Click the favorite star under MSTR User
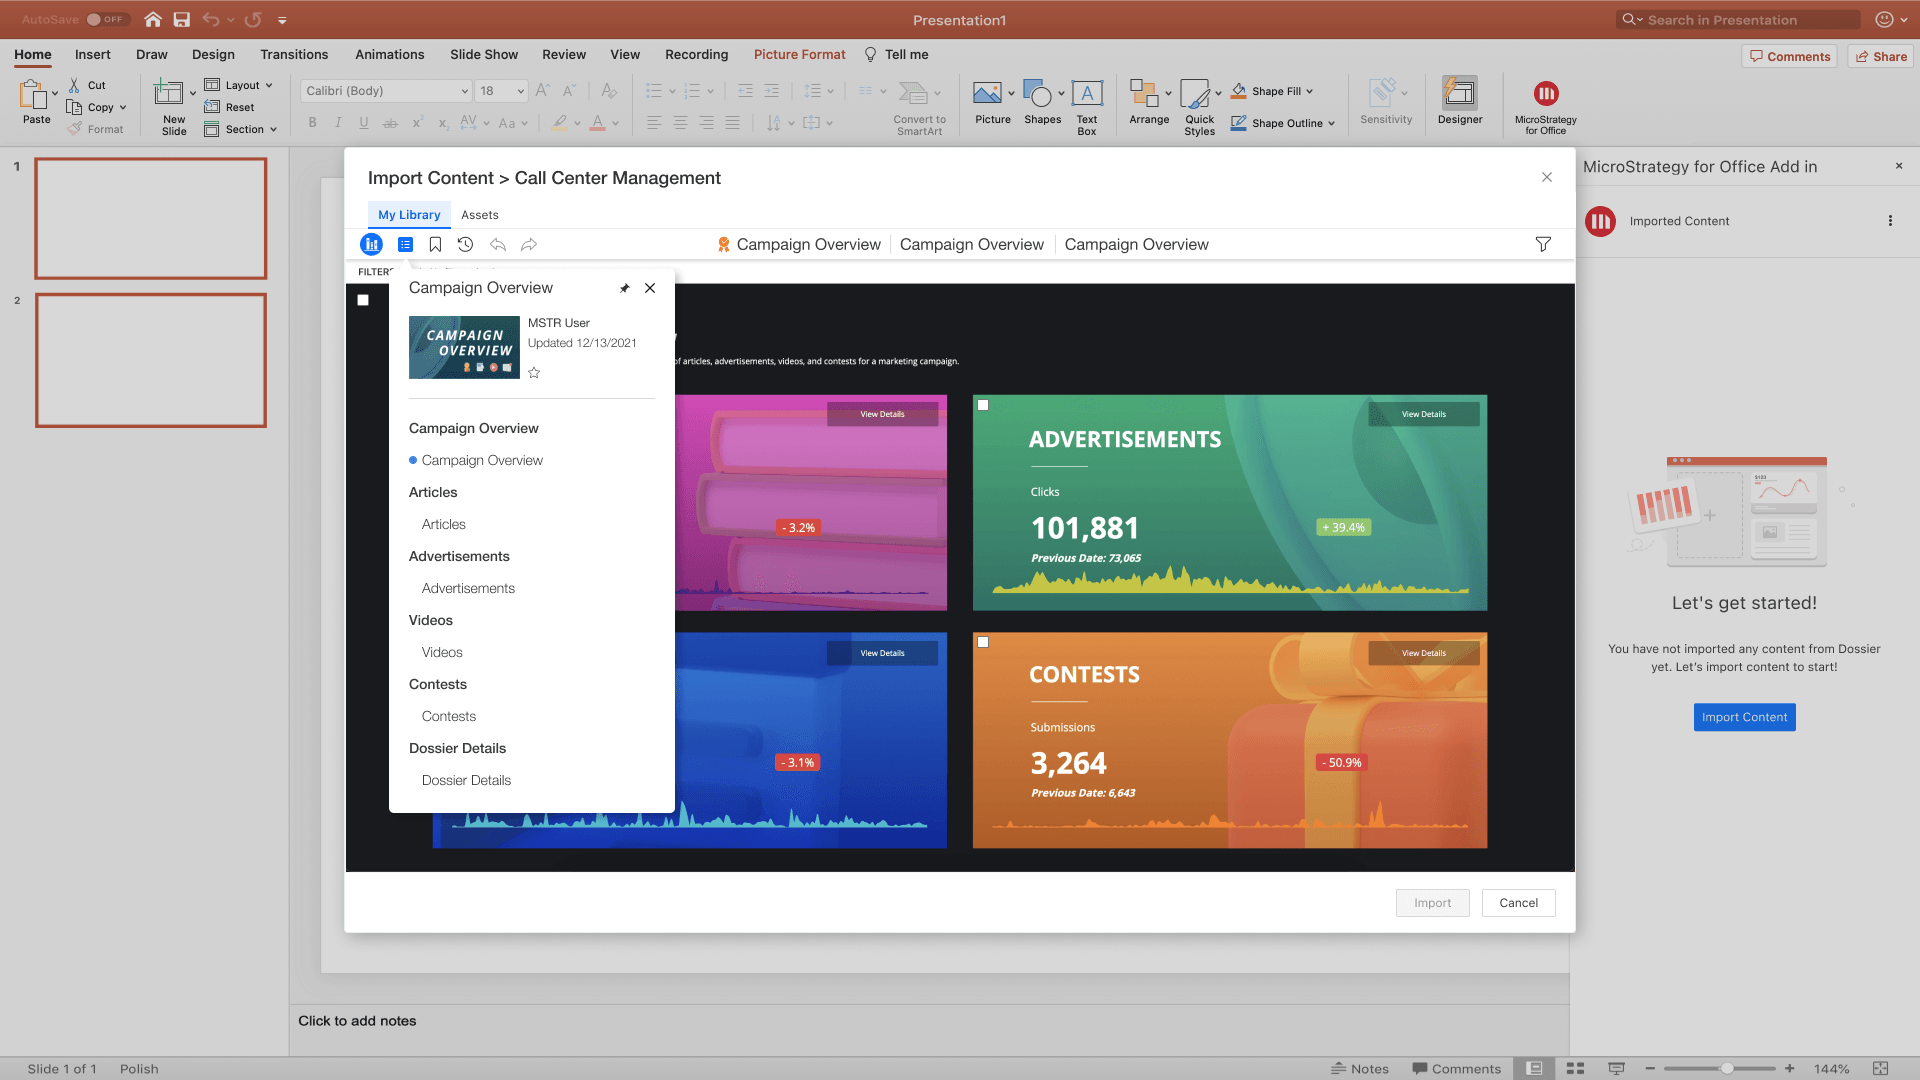The height and width of the screenshot is (1080, 1920). pos(534,373)
